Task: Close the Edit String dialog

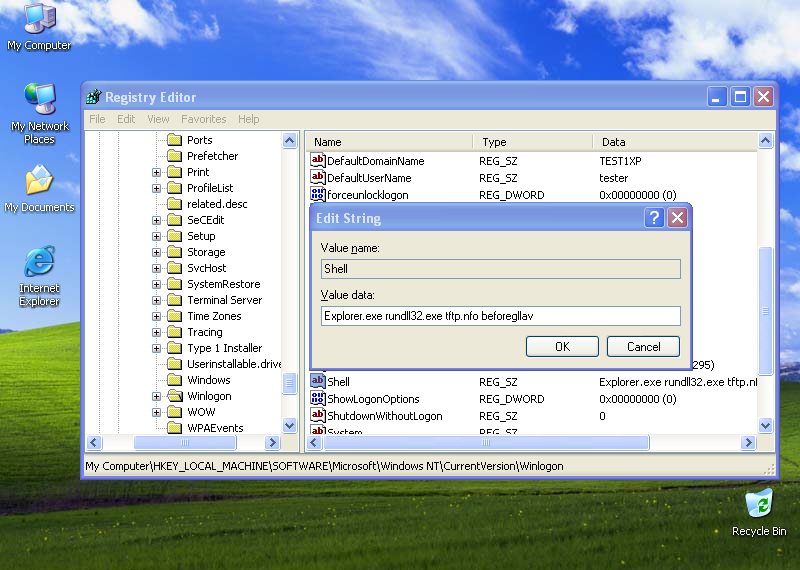Action: pos(677,218)
